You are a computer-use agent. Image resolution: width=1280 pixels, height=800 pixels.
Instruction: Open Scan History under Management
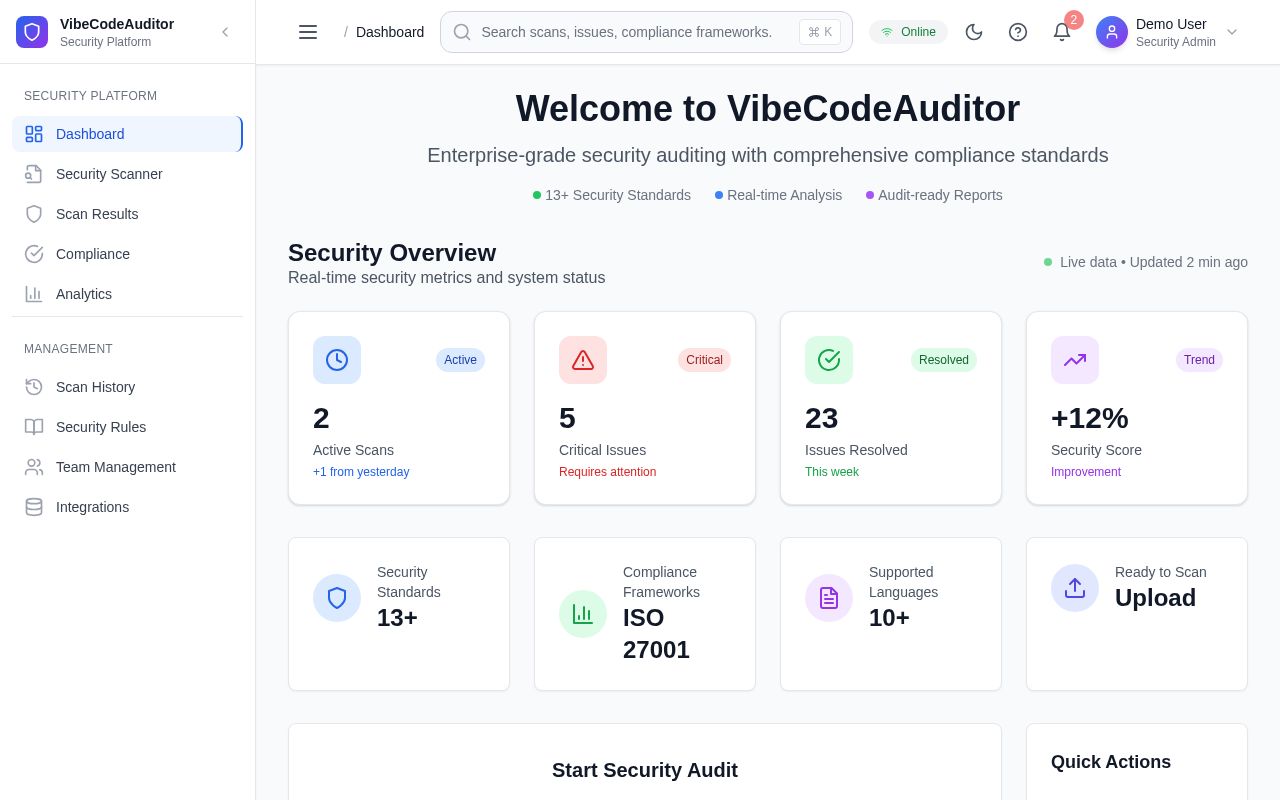[127, 387]
